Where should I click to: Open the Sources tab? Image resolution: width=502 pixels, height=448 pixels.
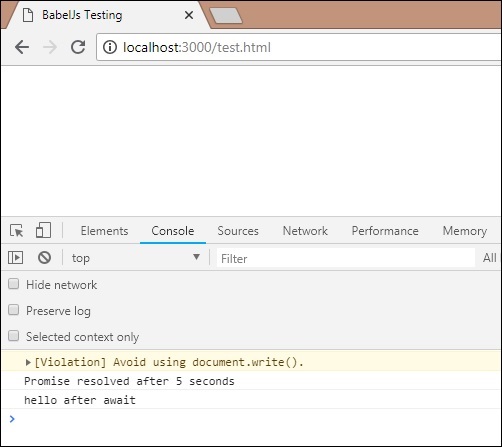point(238,231)
